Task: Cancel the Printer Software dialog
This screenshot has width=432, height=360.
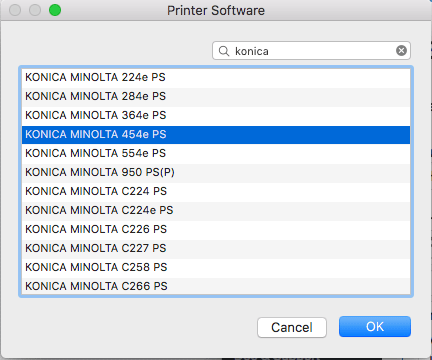Action: pos(292,327)
